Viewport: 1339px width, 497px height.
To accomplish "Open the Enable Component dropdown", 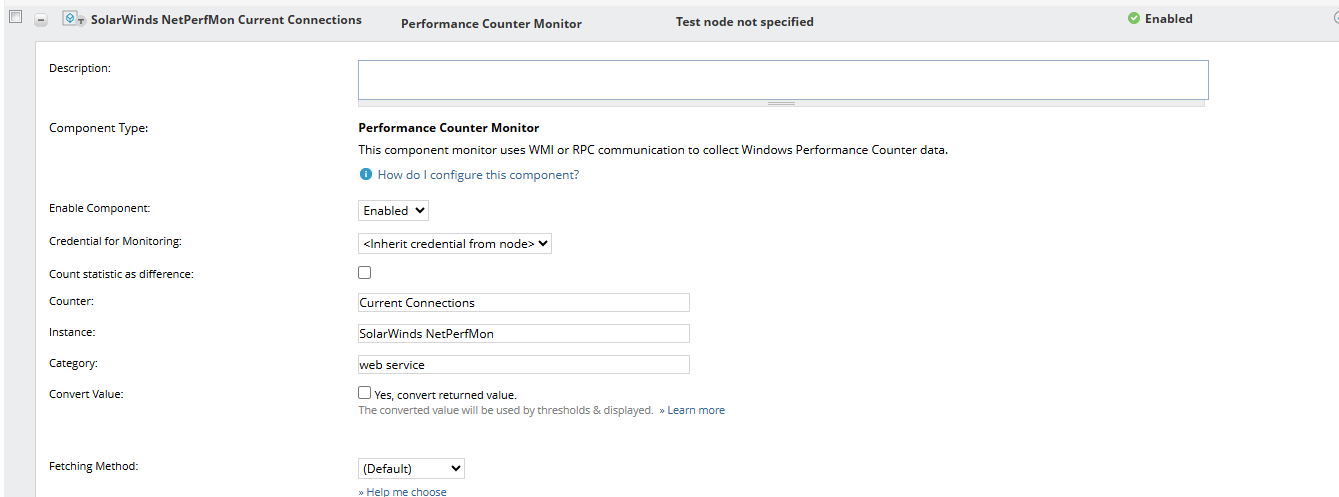I will (x=393, y=210).
